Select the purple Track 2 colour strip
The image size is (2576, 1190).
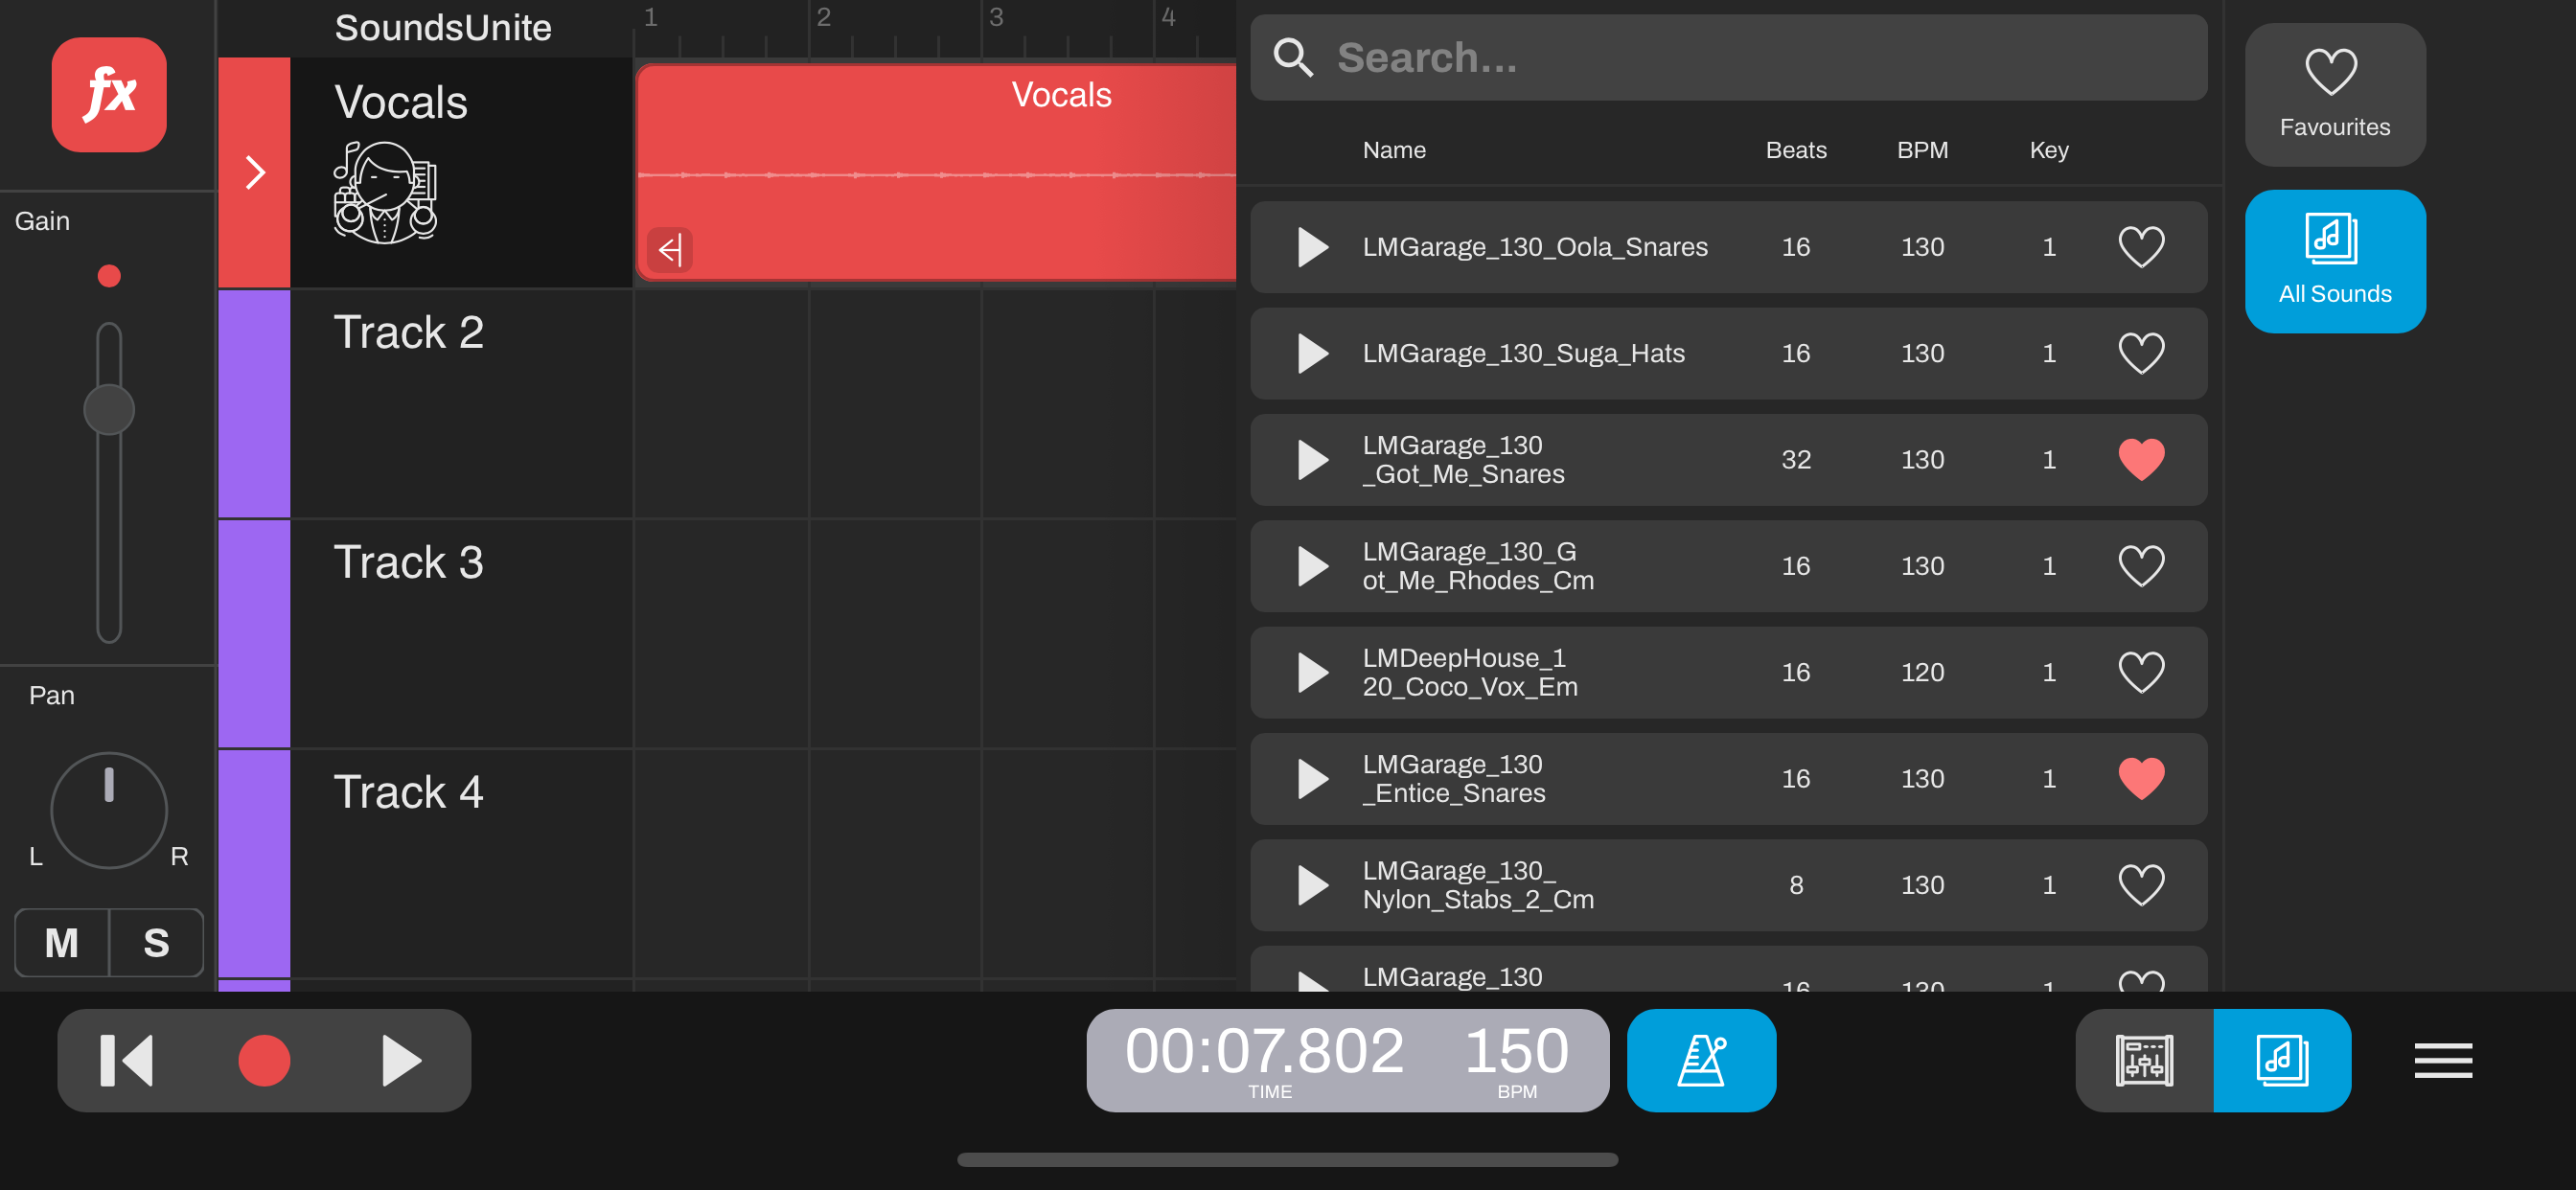click(254, 403)
